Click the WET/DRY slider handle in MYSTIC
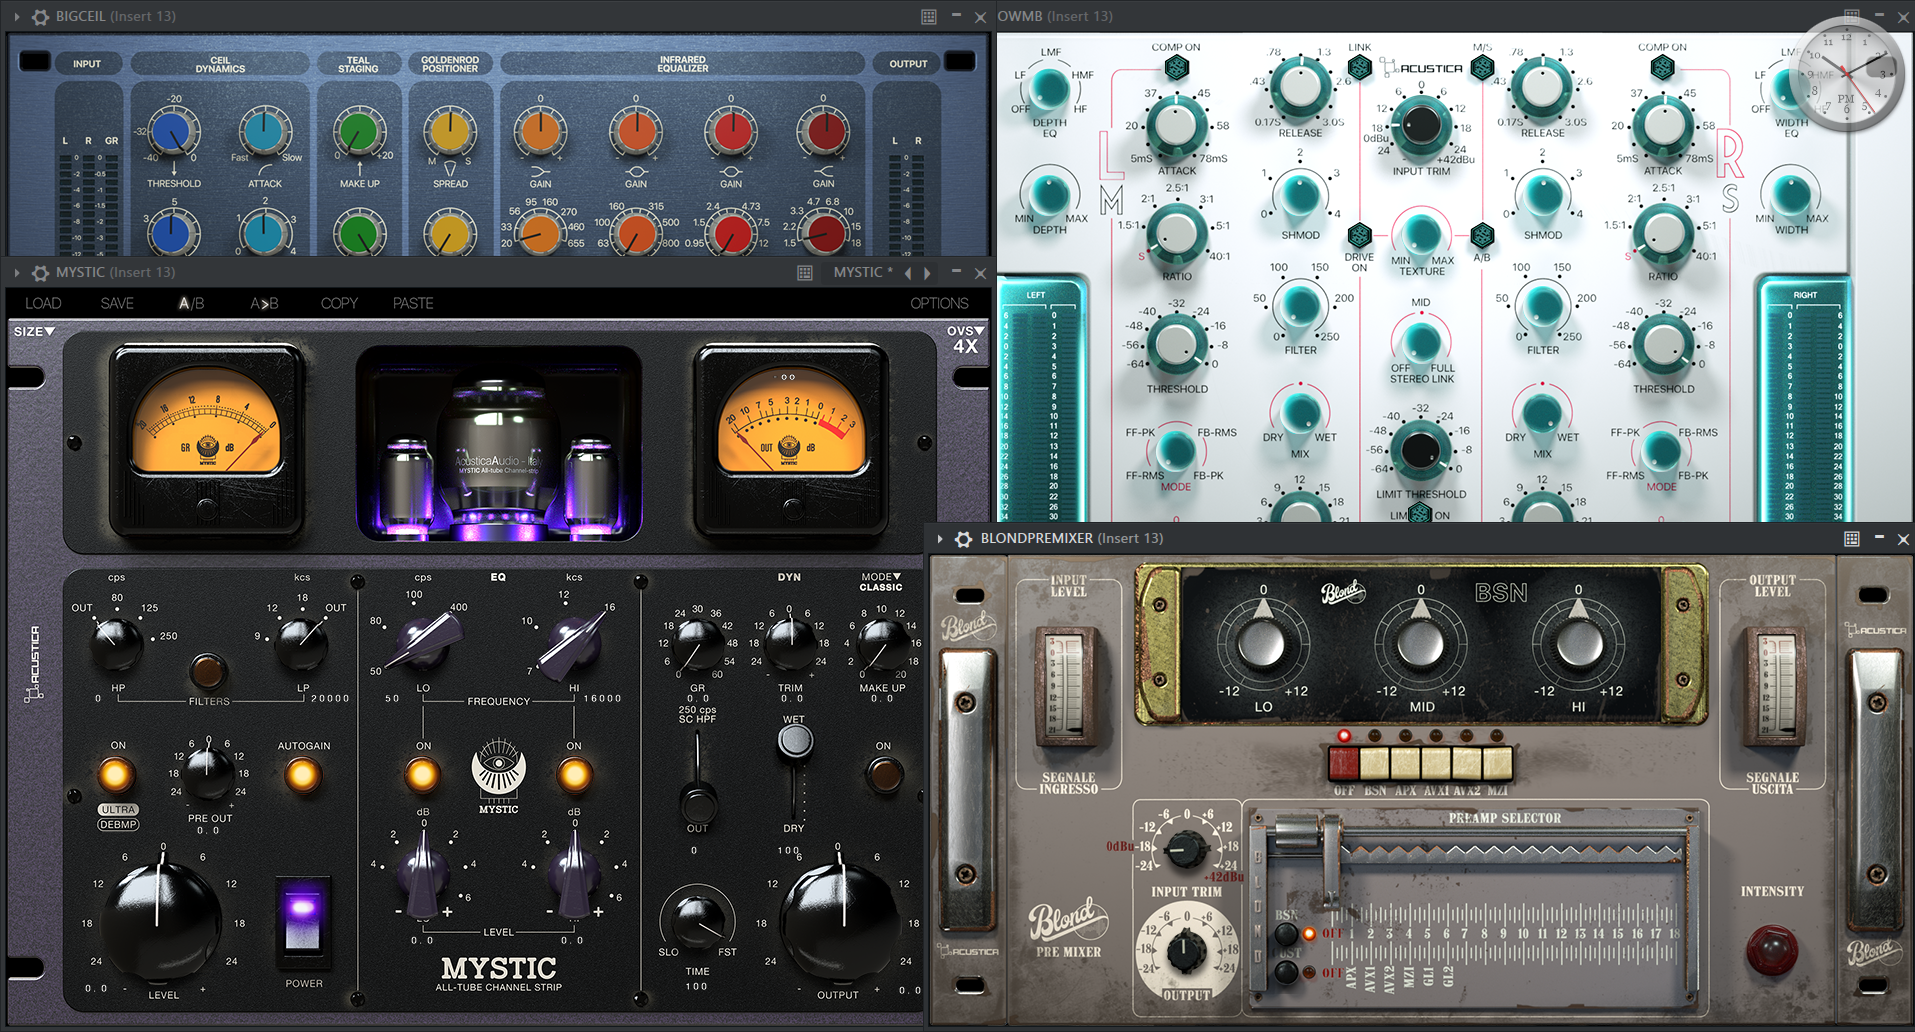Image resolution: width=1915 pixels, height=1032 pixels. (795, 741)
